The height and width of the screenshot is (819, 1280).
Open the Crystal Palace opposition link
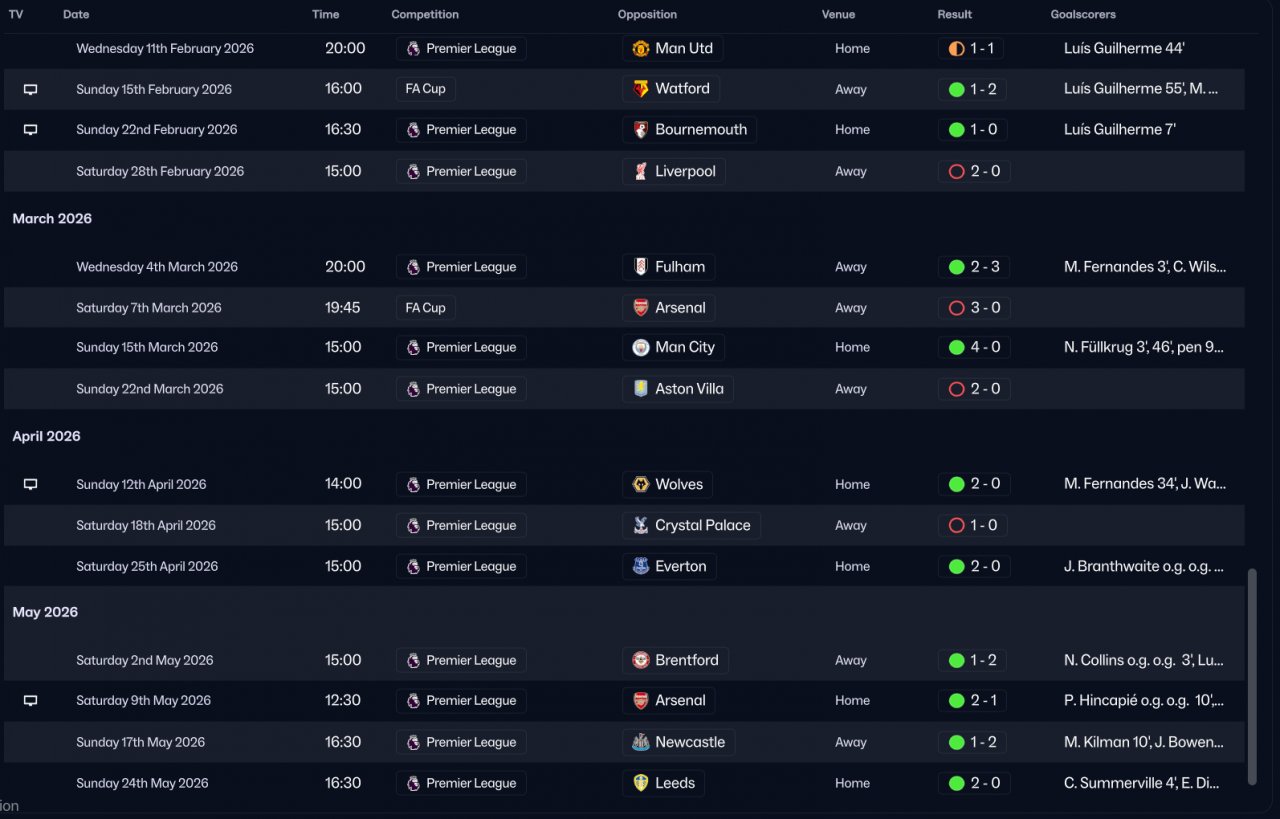point(691,525)
